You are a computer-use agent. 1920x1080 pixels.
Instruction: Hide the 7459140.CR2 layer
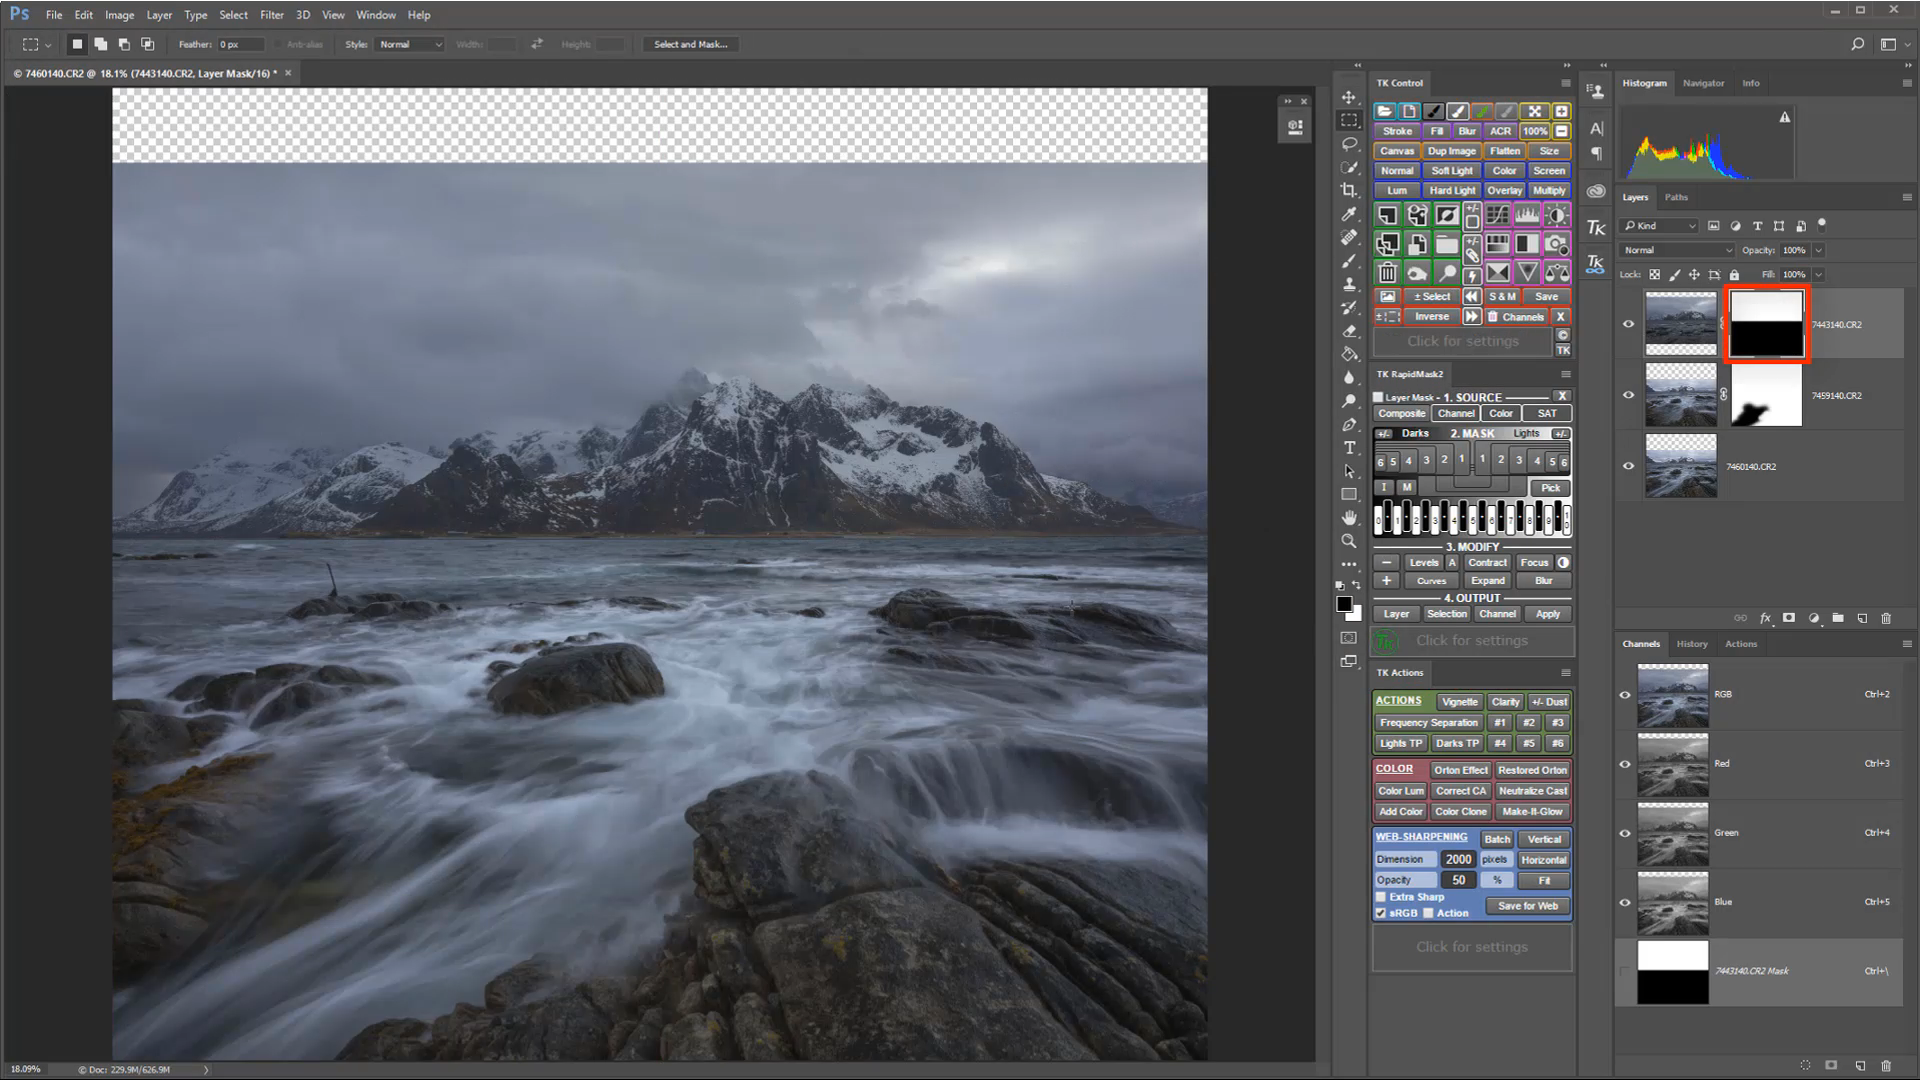1628,395
